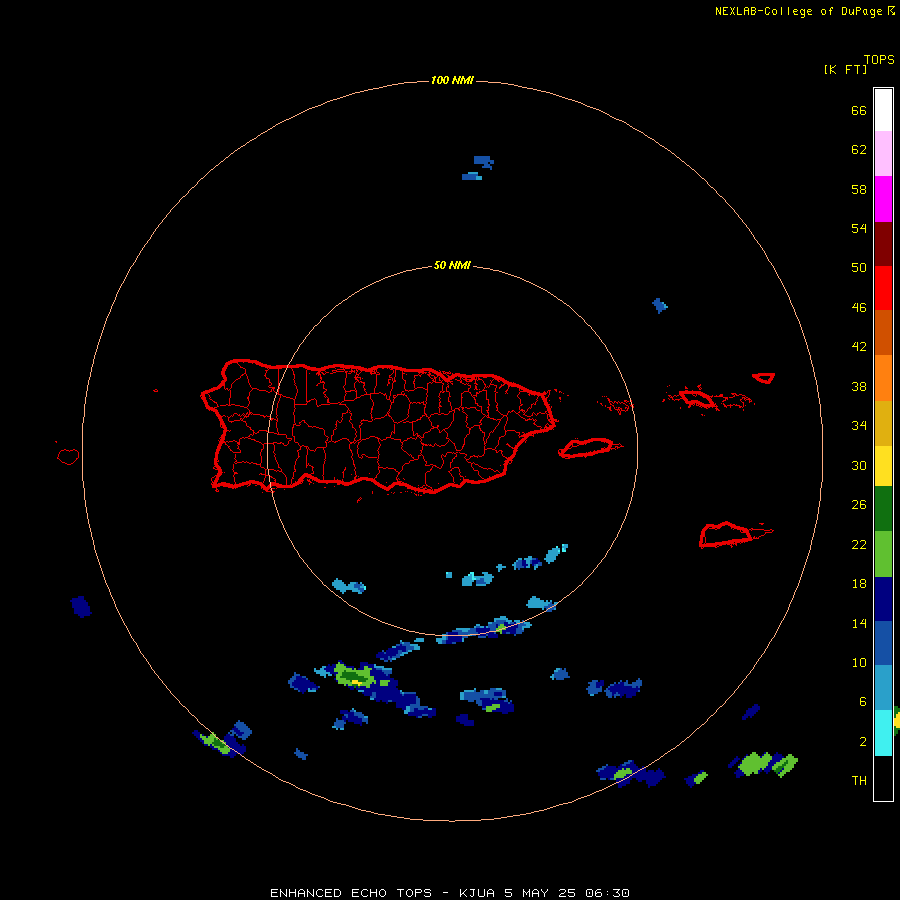Click the legend value "22"
This screenshot has width=900, height=900.
pyautogui.click(x=859, y=545)
